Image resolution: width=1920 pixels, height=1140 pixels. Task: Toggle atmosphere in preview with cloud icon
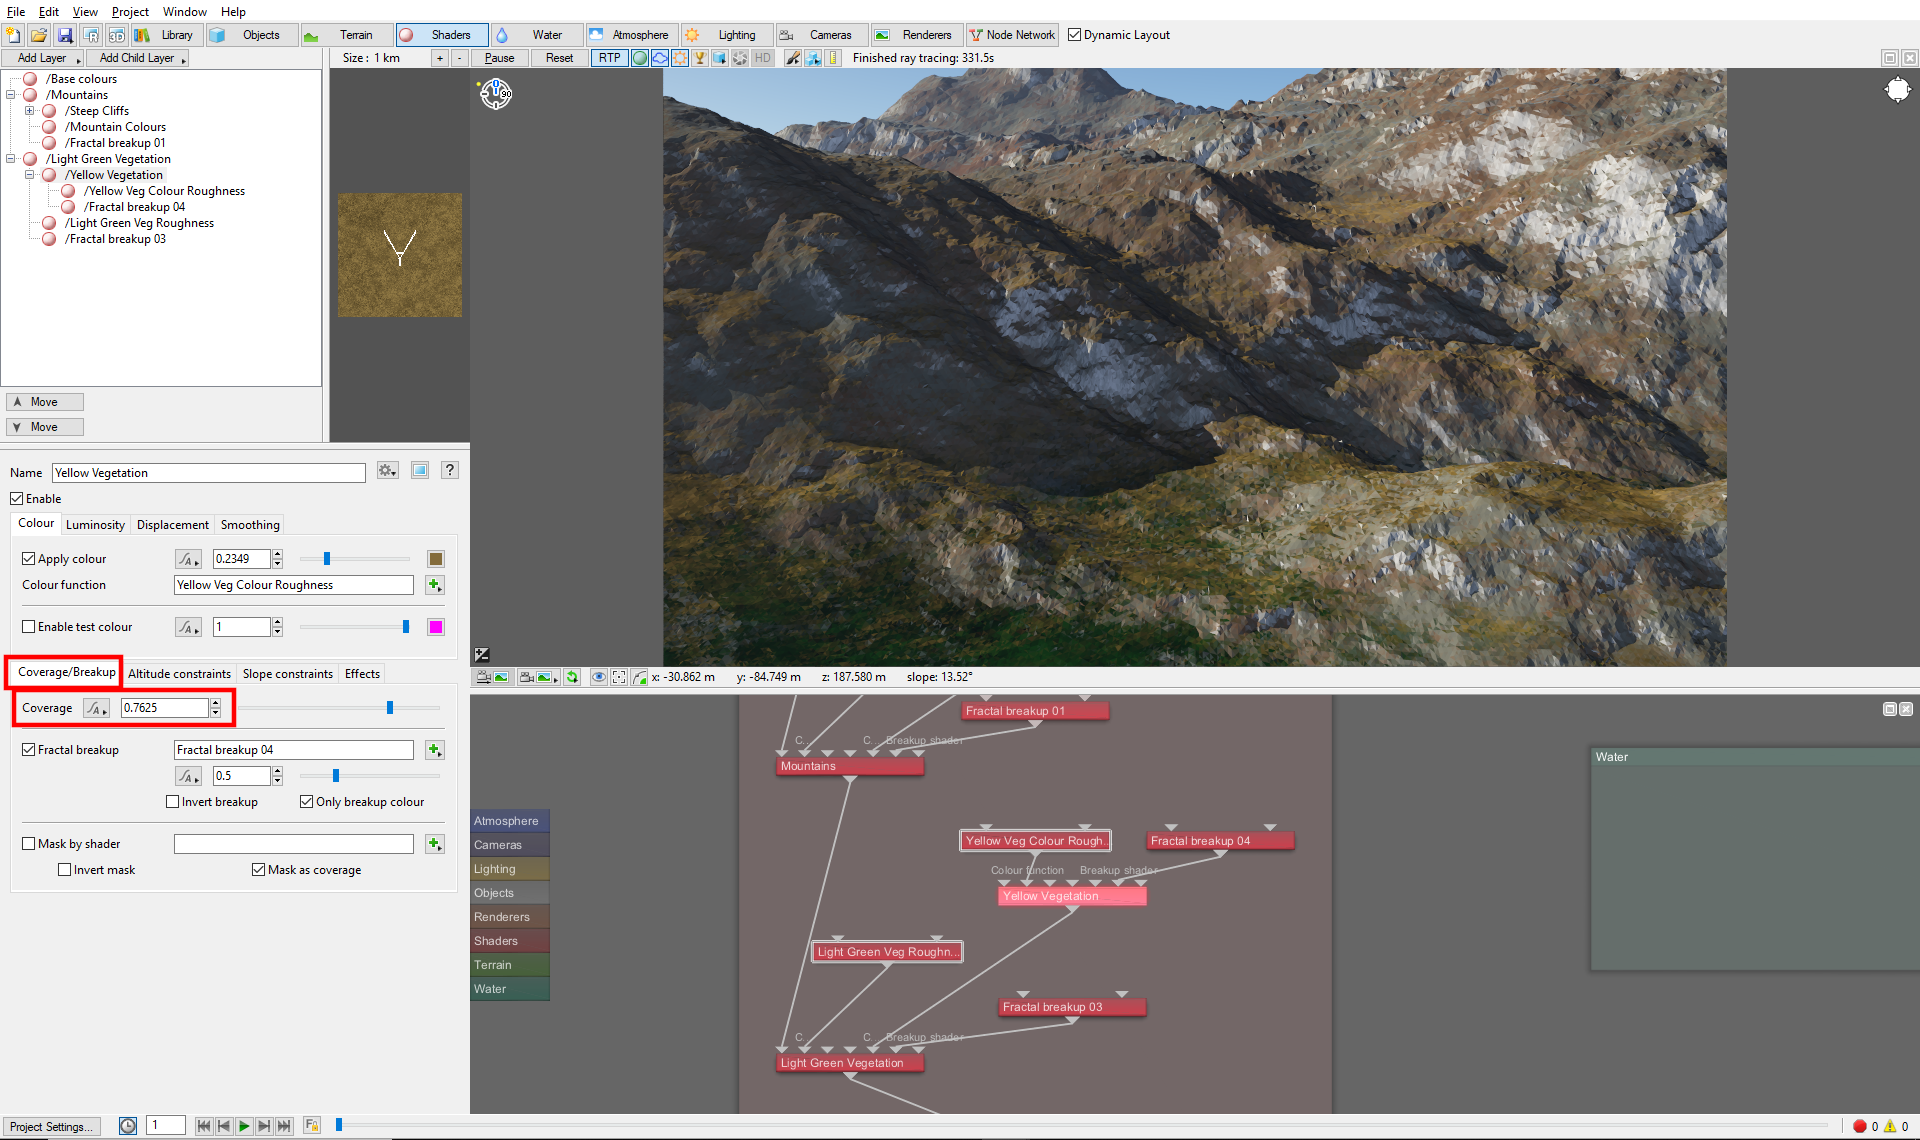(x=660, y=58)
